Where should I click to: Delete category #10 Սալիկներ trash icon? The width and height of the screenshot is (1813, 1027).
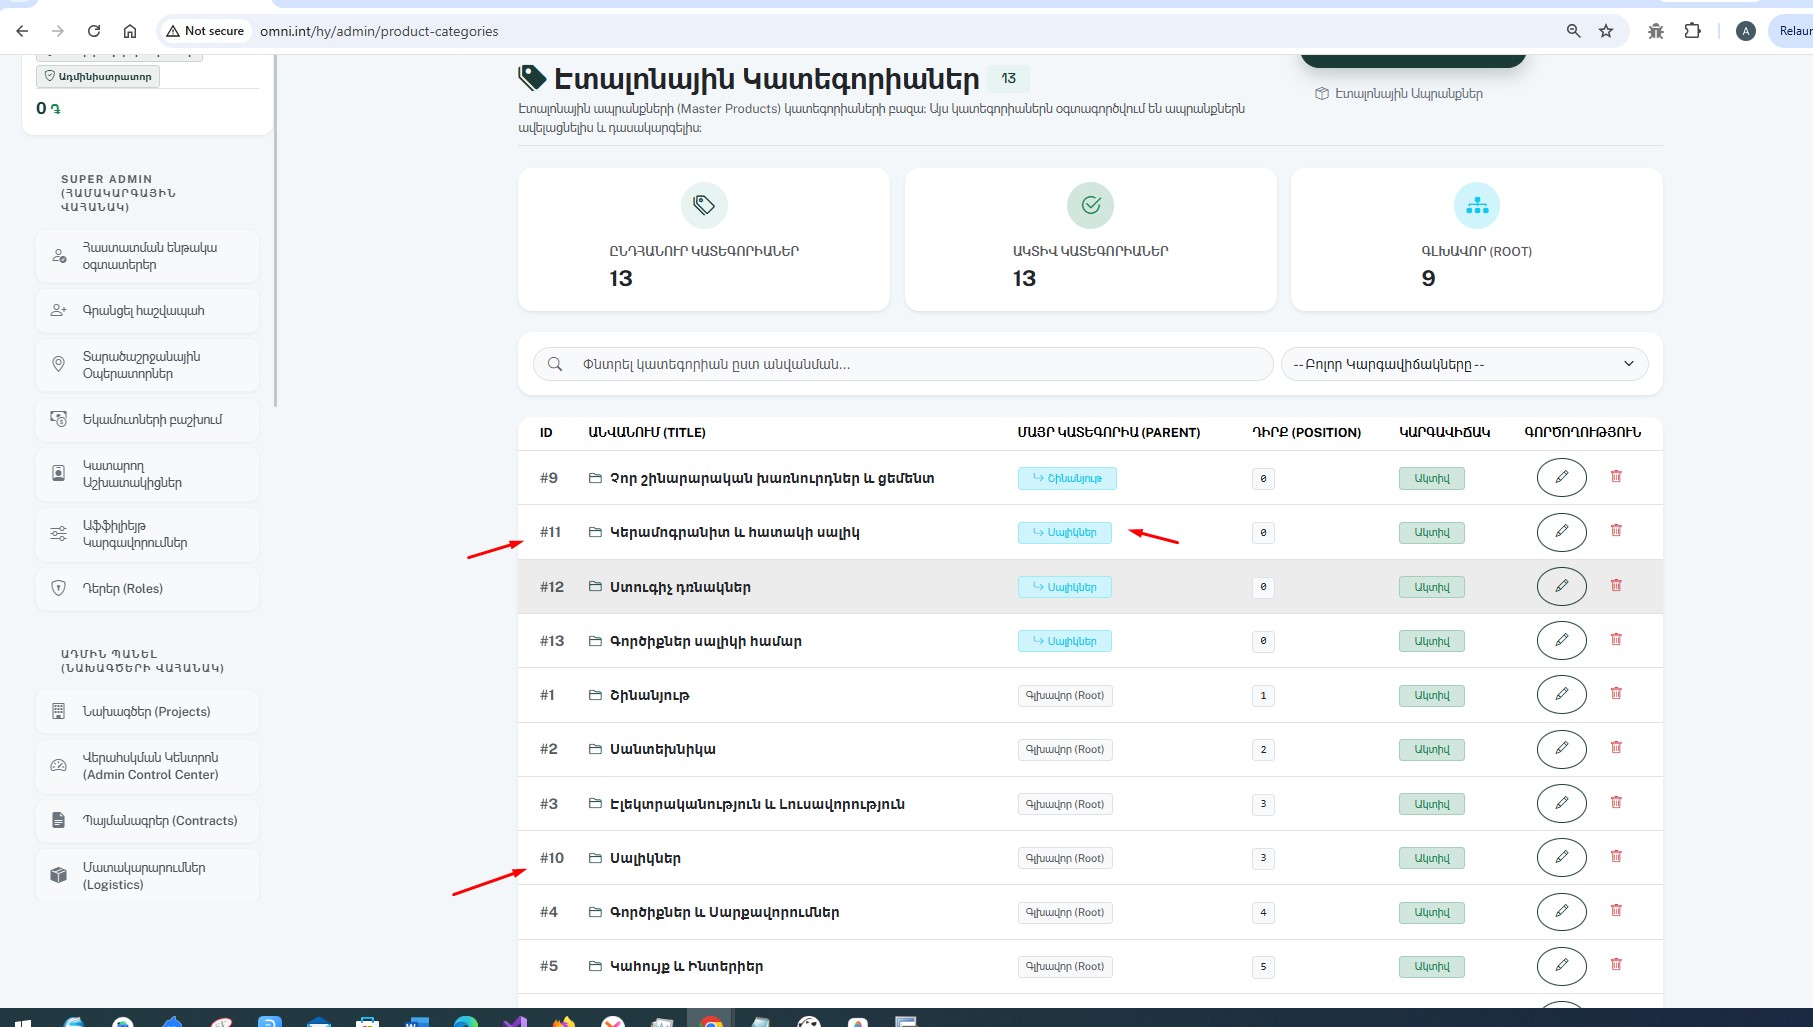[1616, 857]
